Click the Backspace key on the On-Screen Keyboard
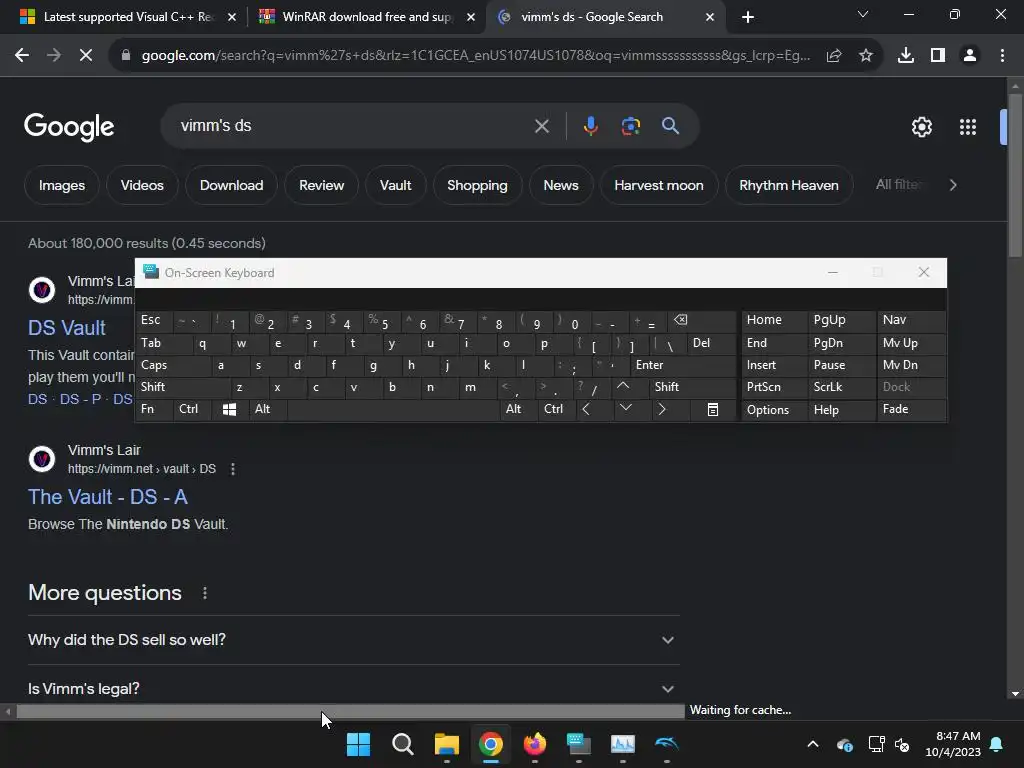The image size is (1024, 768). tap(701, 320)
